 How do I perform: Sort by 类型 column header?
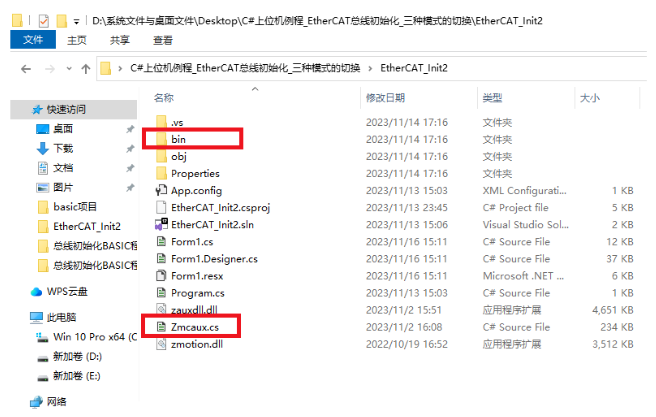coord(492,98)
